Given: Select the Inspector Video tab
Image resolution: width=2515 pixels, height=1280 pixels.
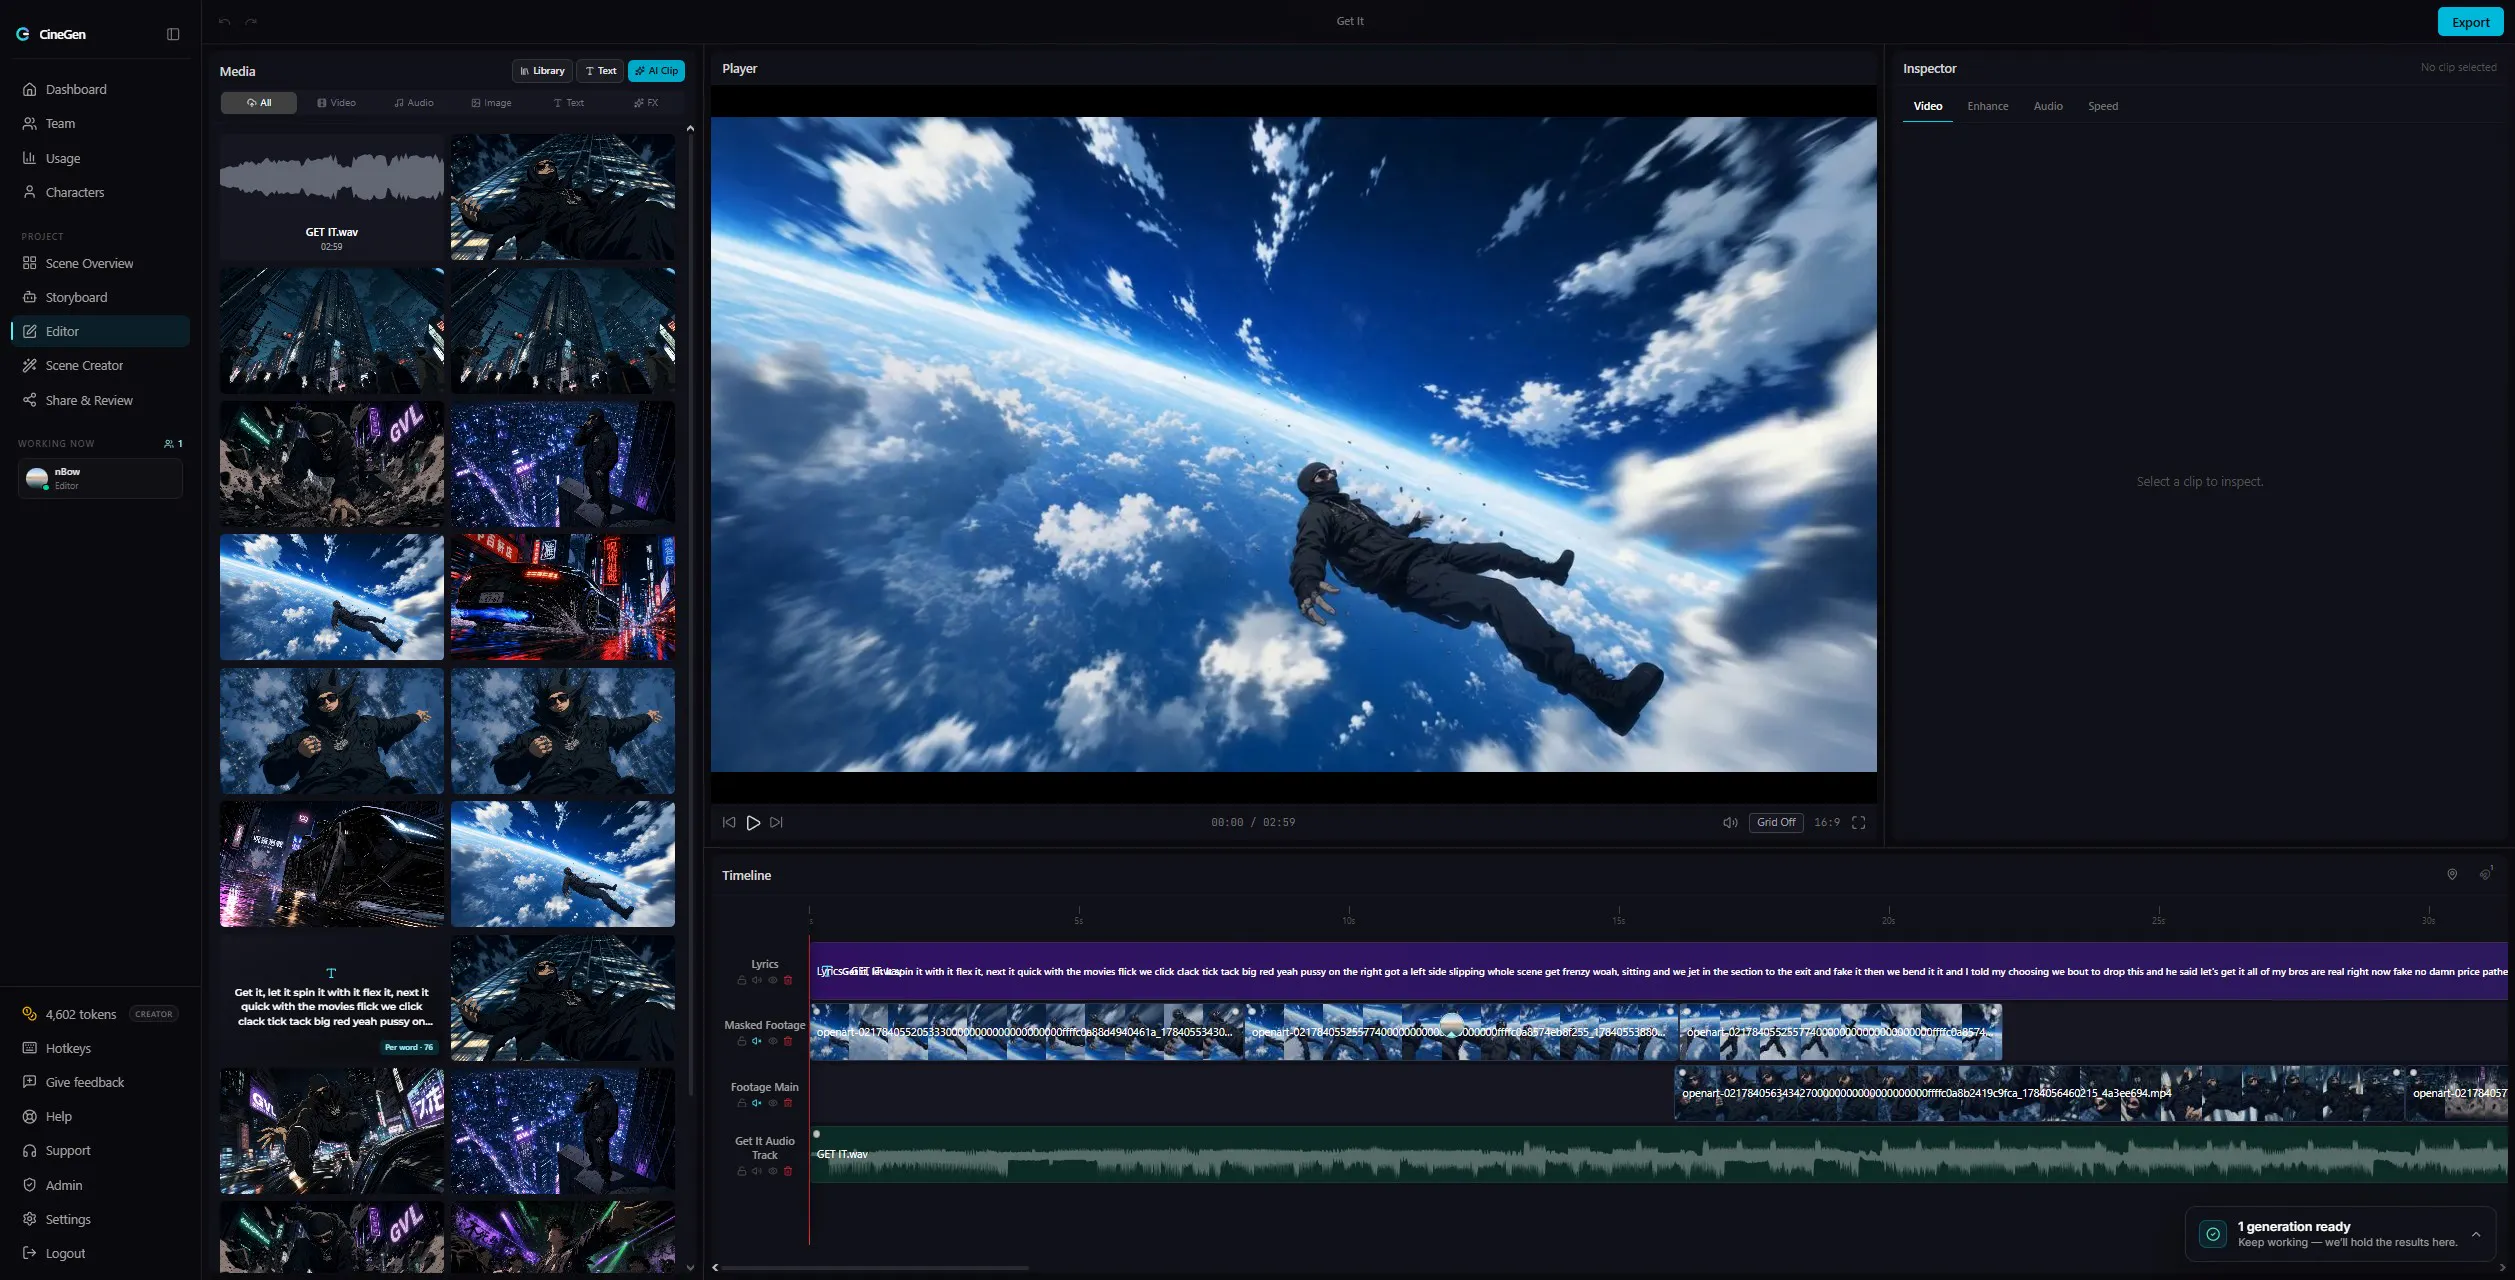Looking at the screenshot, I should [1927, 106].
